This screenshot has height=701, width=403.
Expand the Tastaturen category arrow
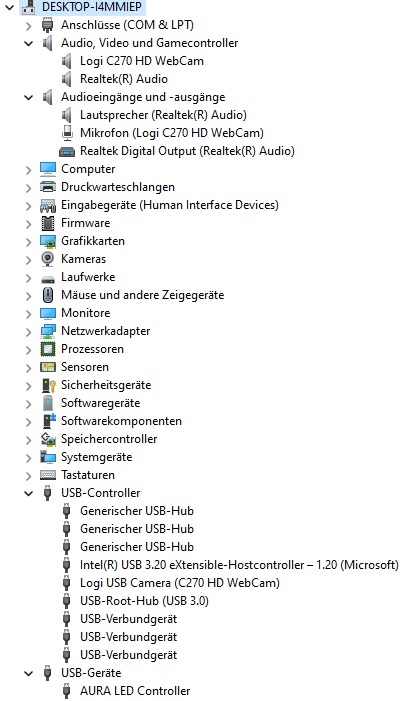click(29, 475)
